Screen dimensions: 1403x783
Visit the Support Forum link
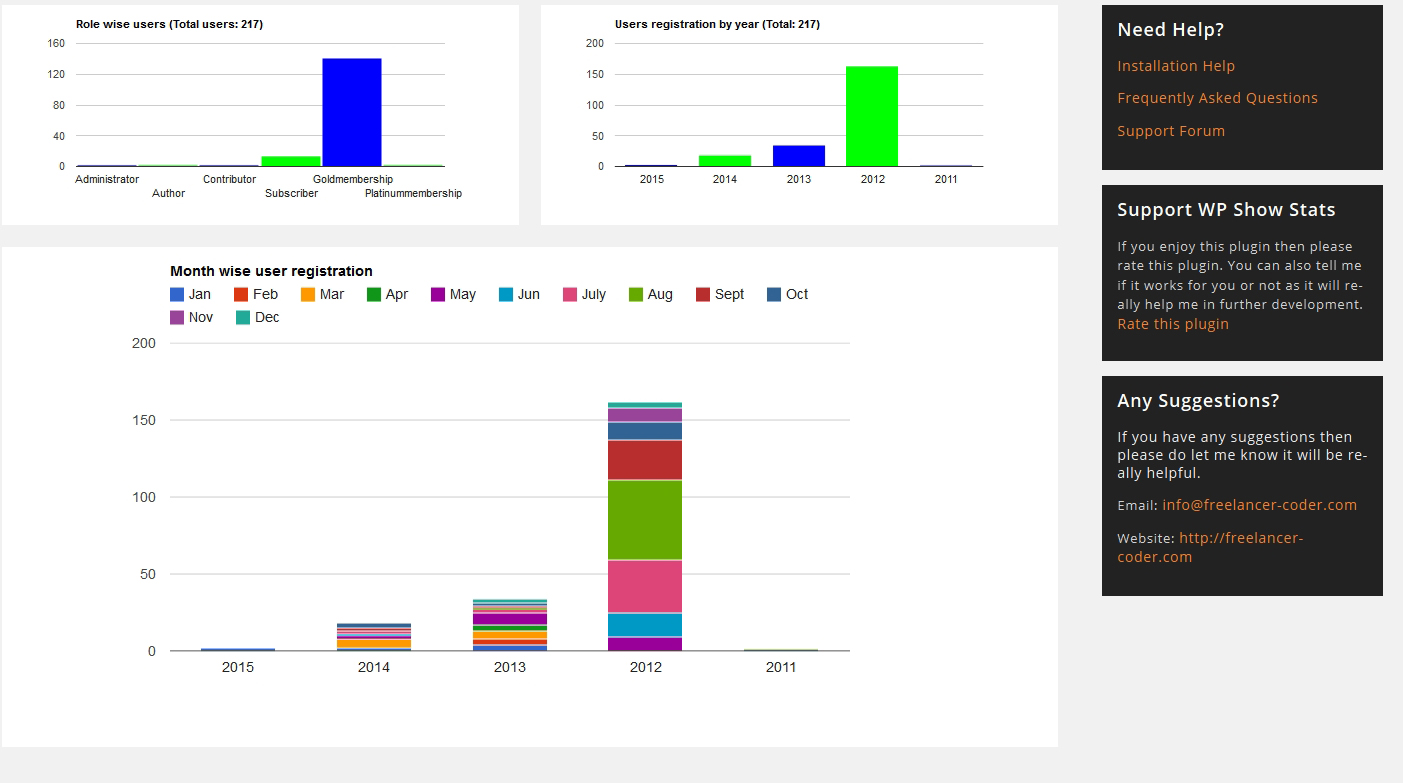click(x=1171, y=131)
